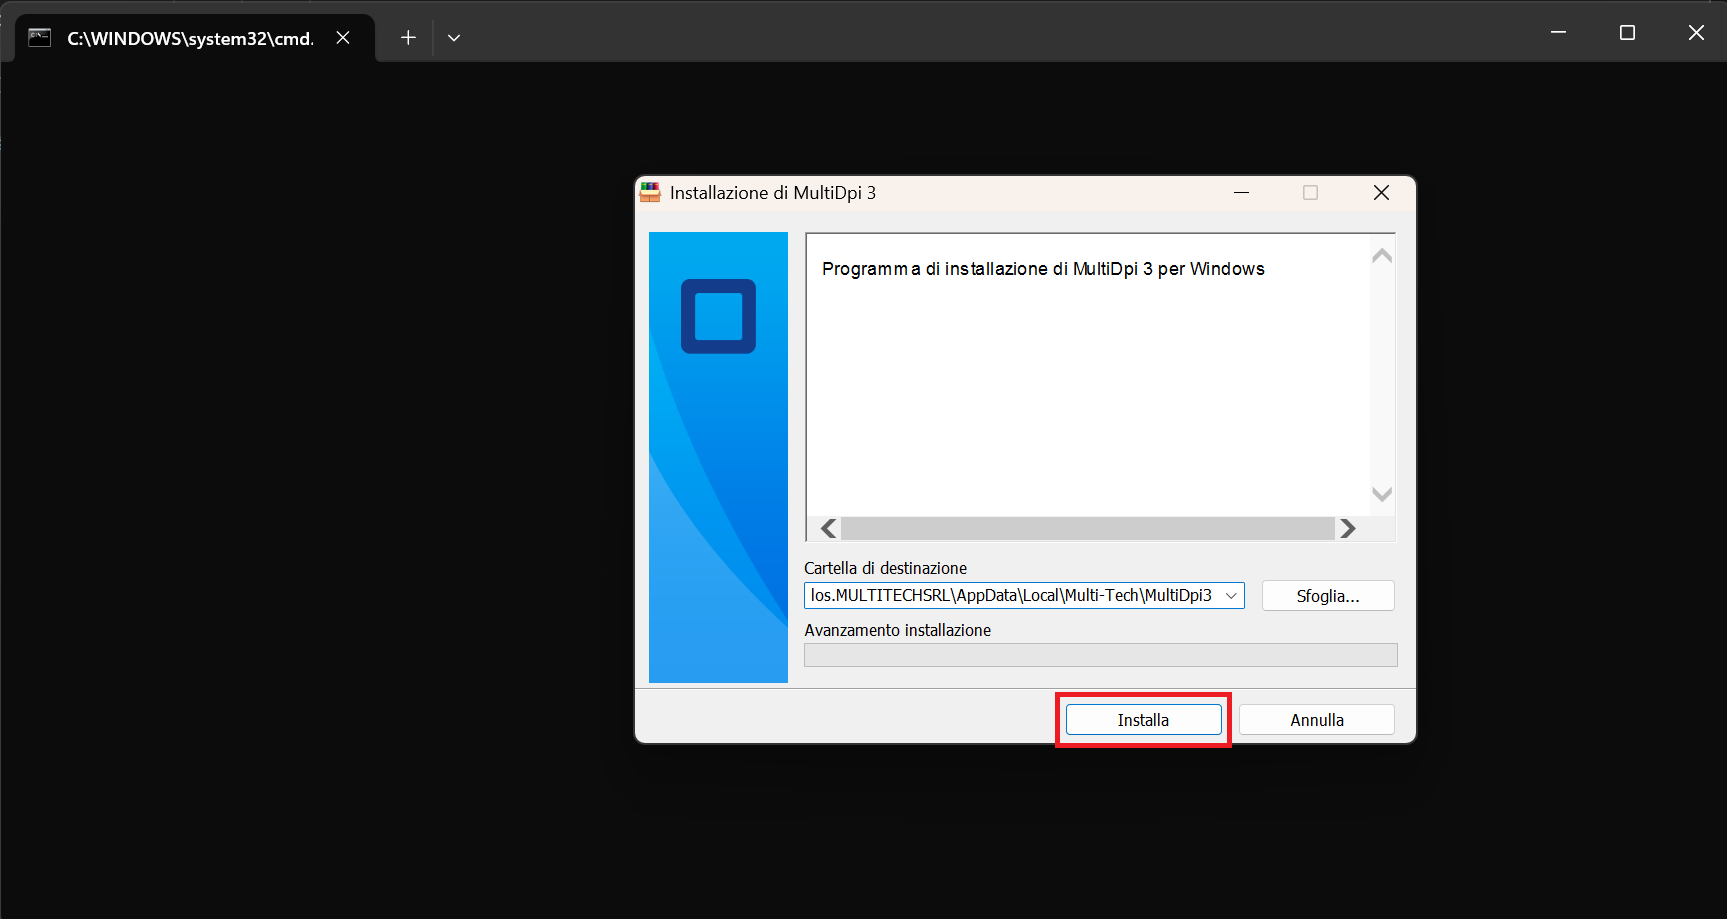1727x919 pixels.
Task: Click the installer description scroll up arrow
Action: point(1382,256)
